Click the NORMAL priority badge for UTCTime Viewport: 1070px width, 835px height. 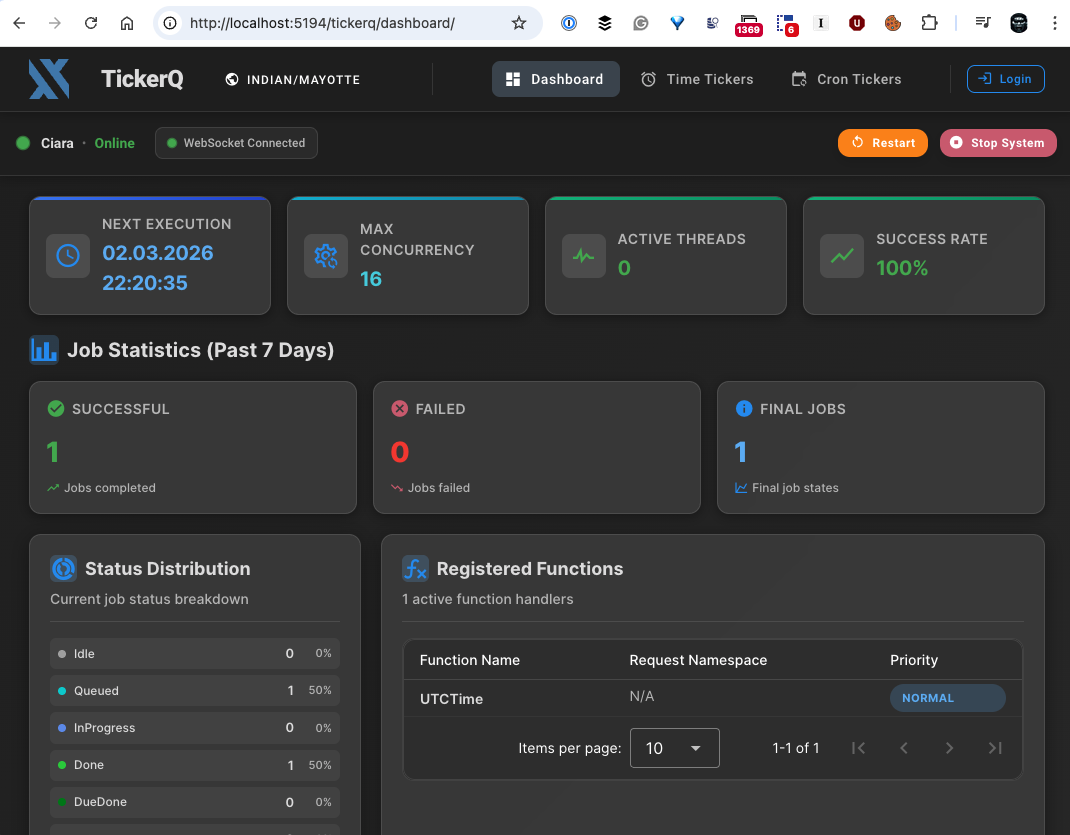click(947, 698)
